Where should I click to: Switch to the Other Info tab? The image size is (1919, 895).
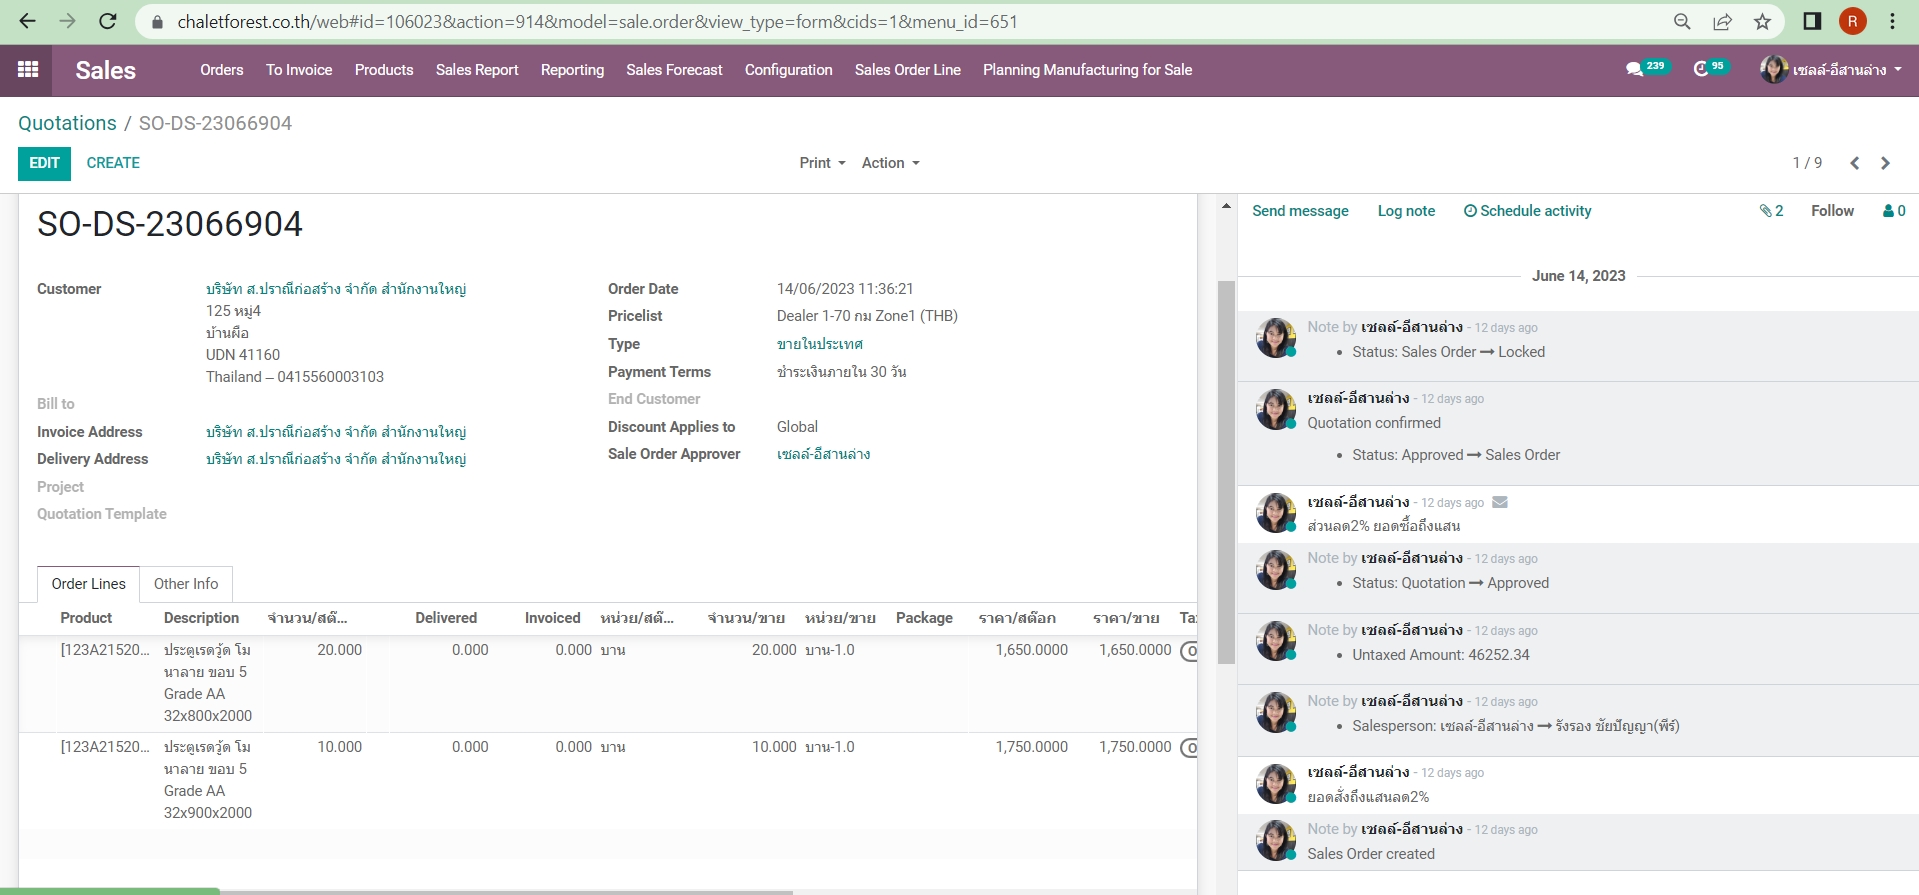[x=186, y=584]
